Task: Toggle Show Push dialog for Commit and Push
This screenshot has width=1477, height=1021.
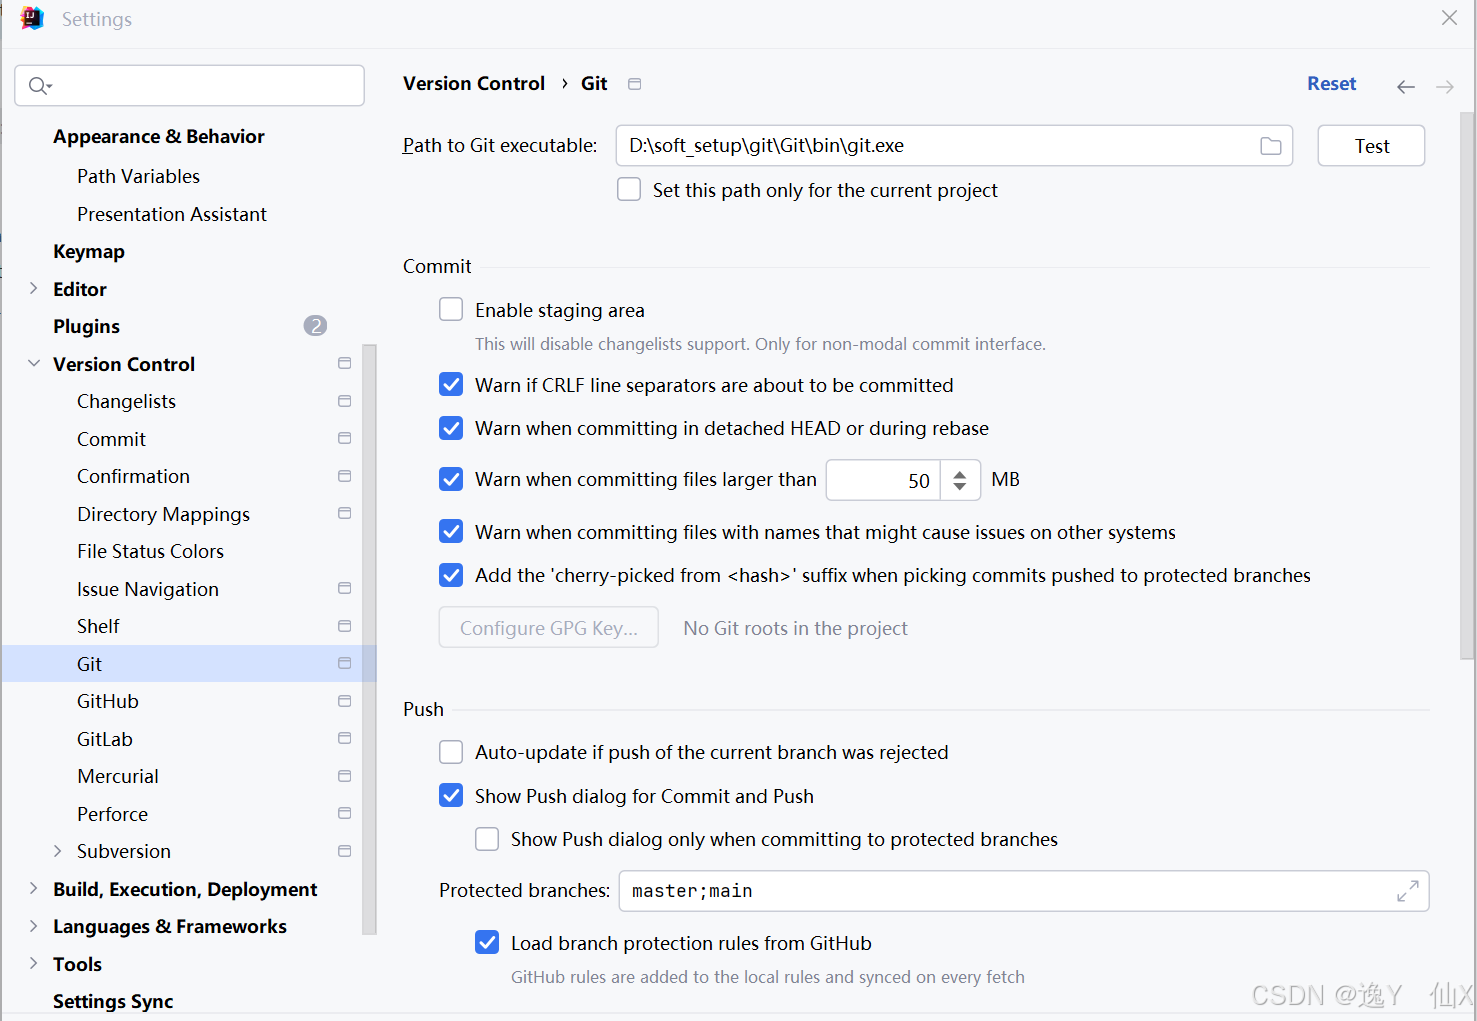Action: click(451, 796)
